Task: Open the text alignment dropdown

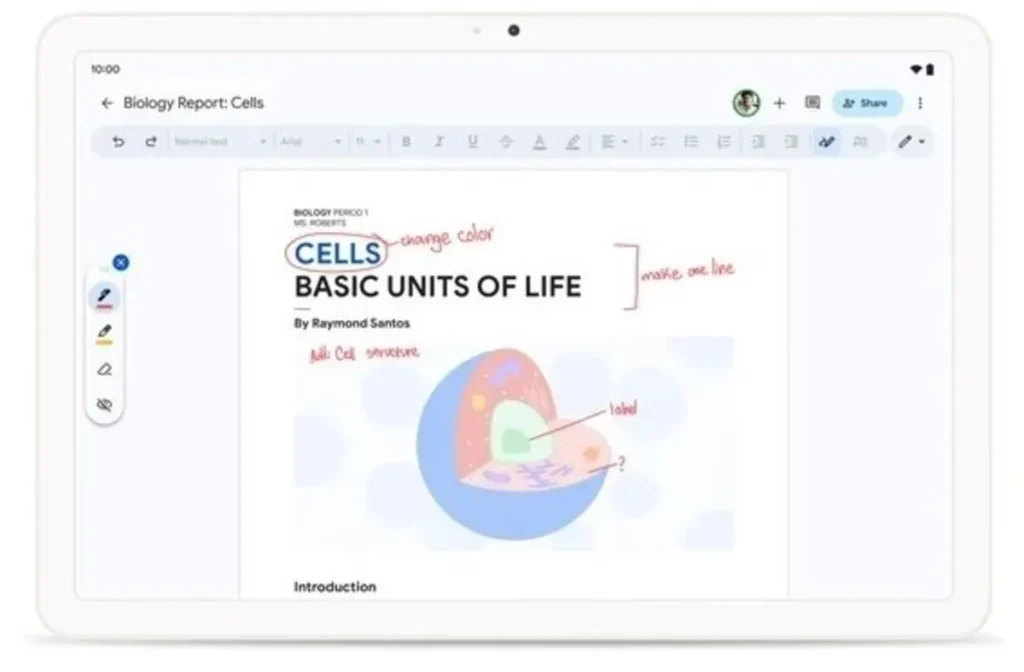Action: click(x=613, y=142)
